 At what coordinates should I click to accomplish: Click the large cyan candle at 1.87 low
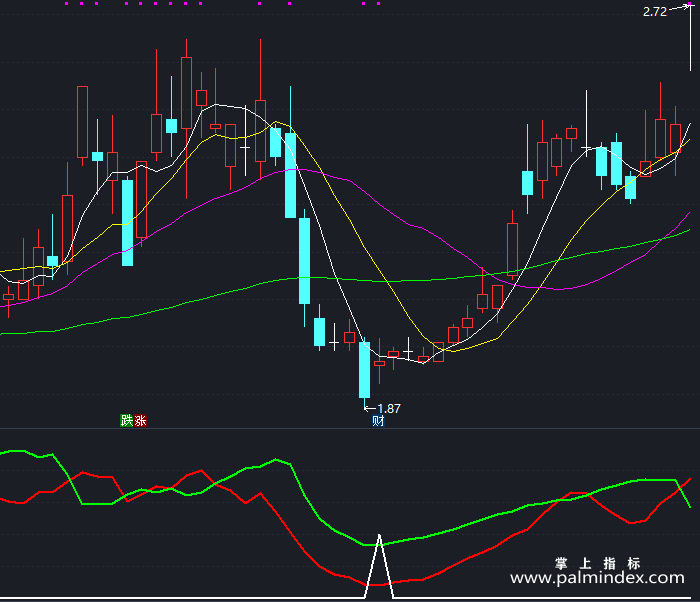(365, 370)
